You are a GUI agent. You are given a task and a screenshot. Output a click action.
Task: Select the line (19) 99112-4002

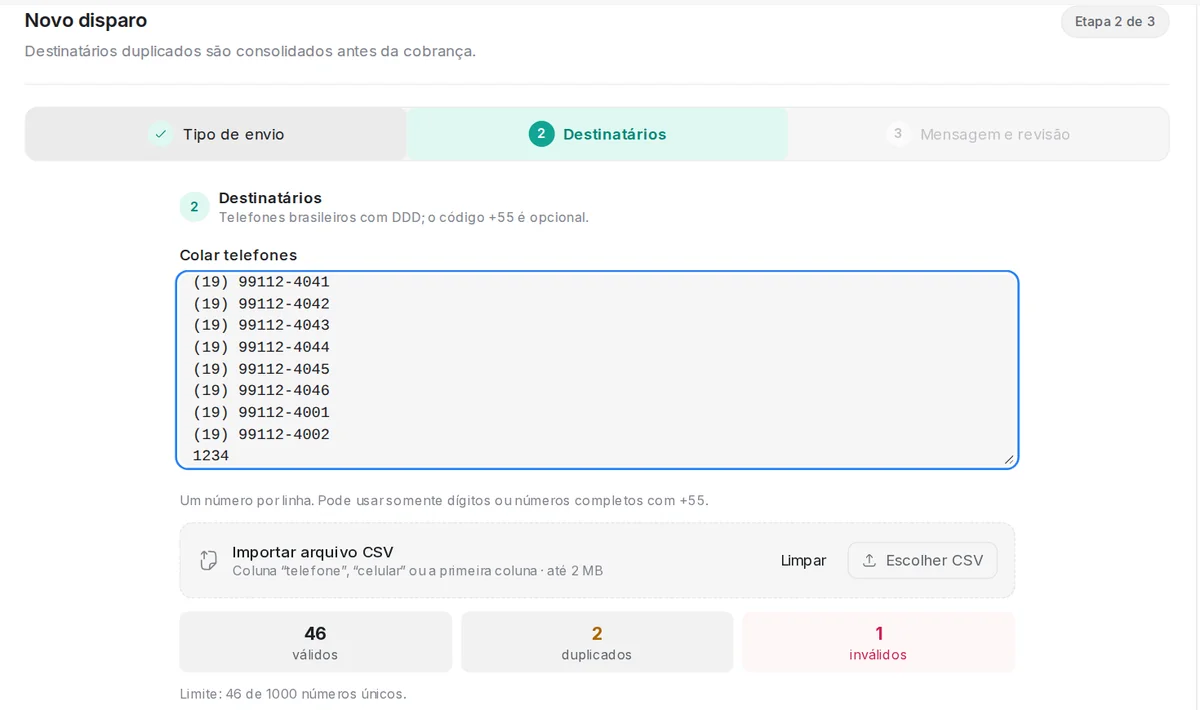[261, 435]
